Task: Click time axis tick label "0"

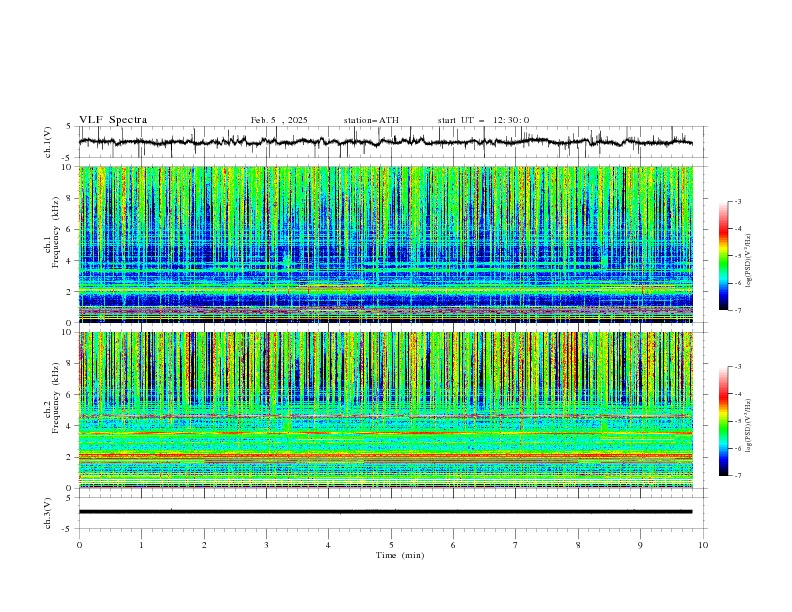Action: point(79,545)
